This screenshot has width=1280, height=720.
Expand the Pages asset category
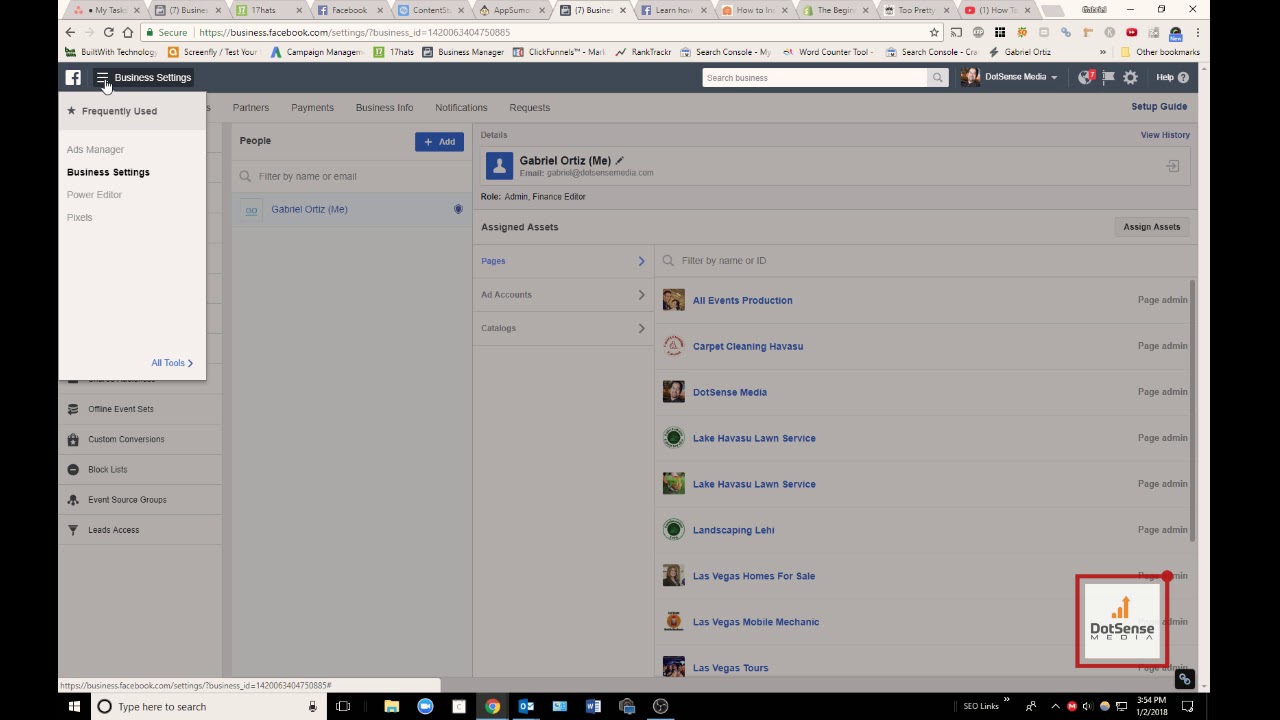pos(562,261)
